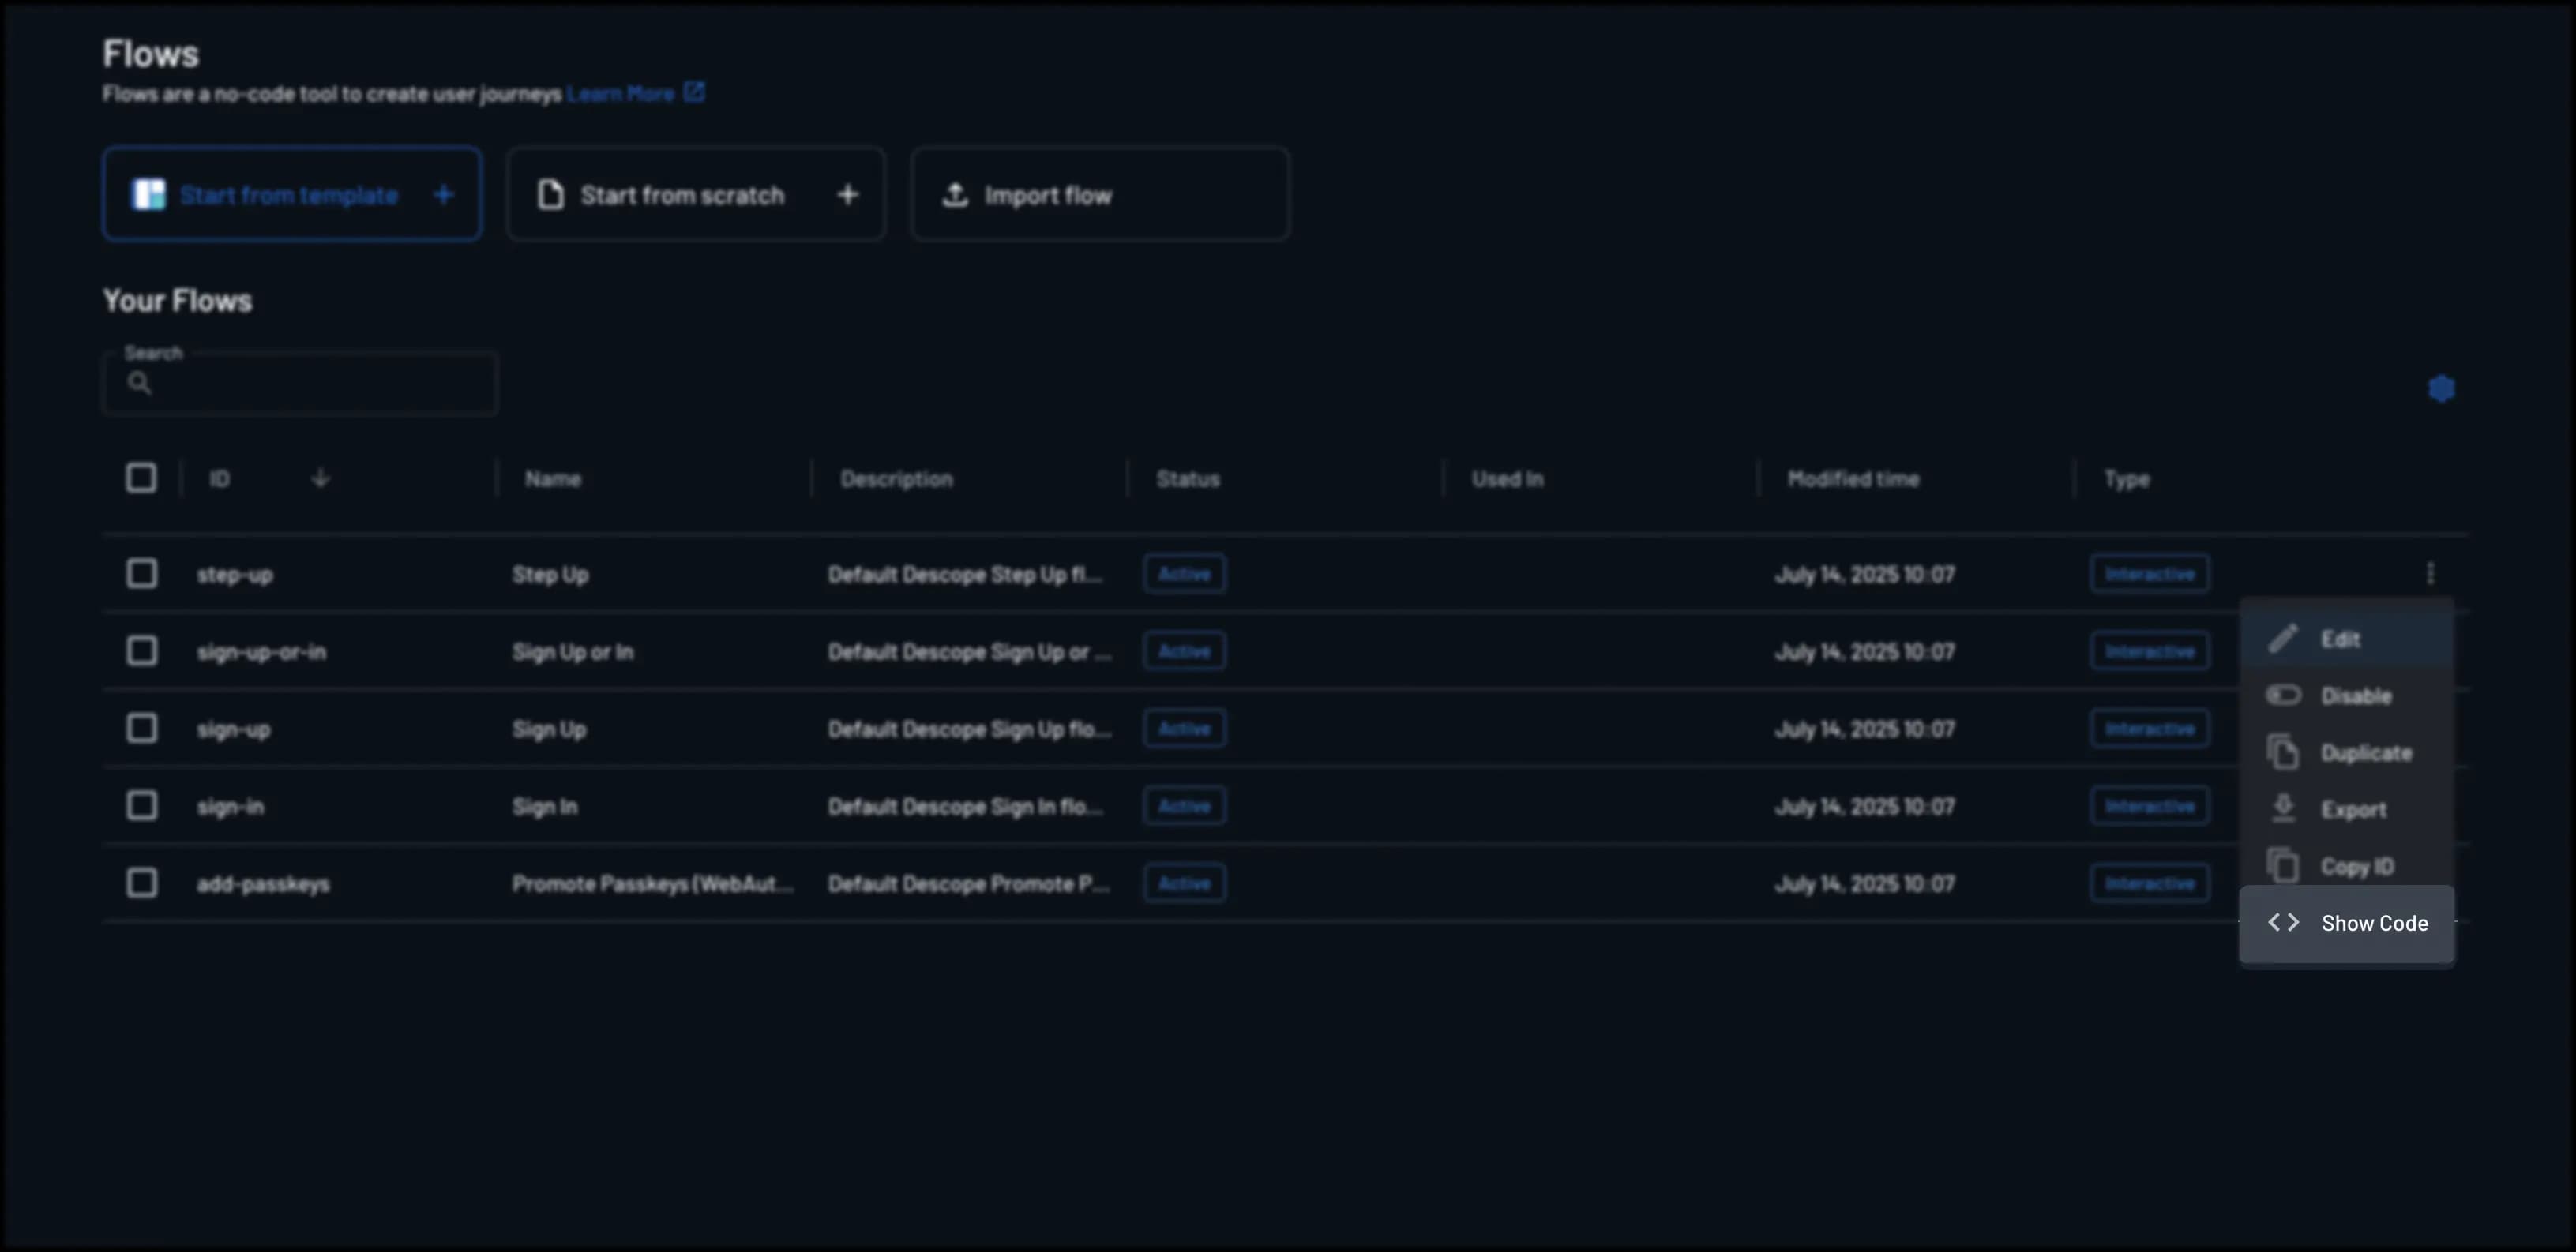Click the search magnifier icon
The height and width of the screenshot is (1252, 2576).
tap(140, 384)
